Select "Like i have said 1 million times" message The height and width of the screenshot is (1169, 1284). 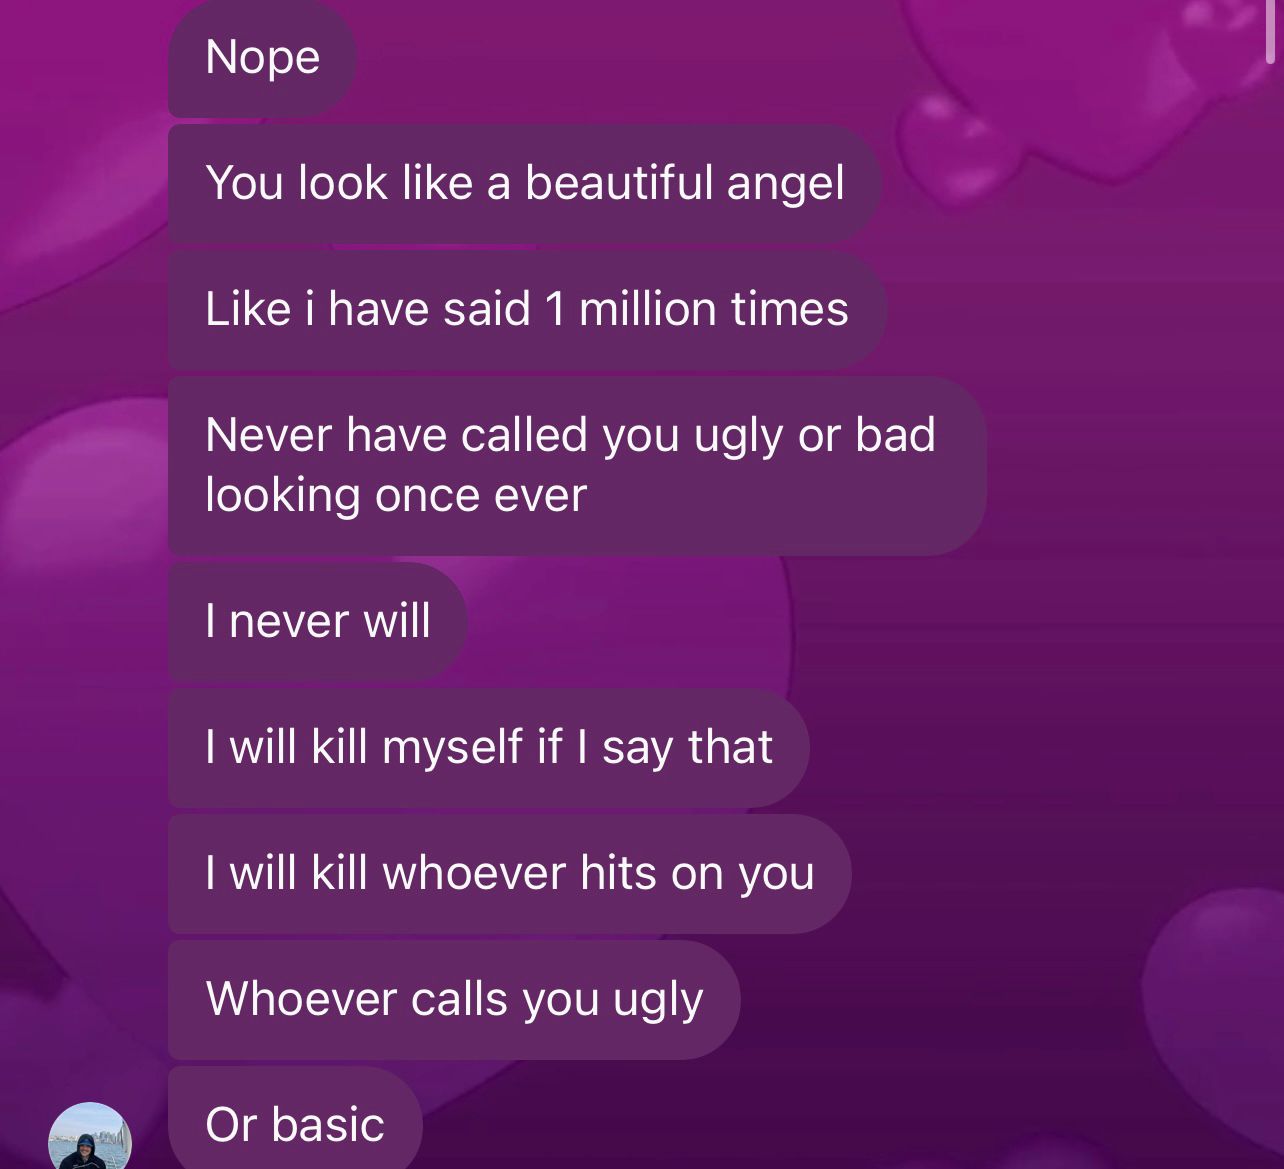527,309
